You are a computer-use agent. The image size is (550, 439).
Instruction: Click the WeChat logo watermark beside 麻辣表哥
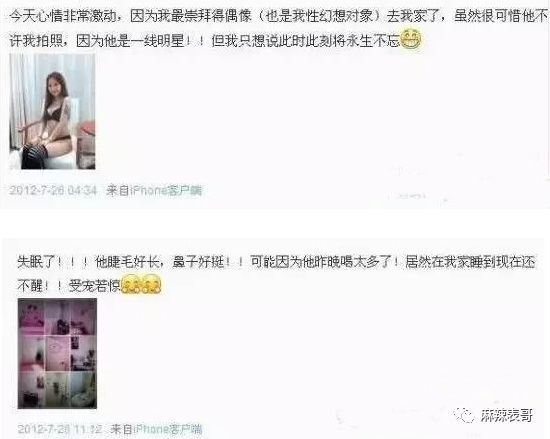464,416
